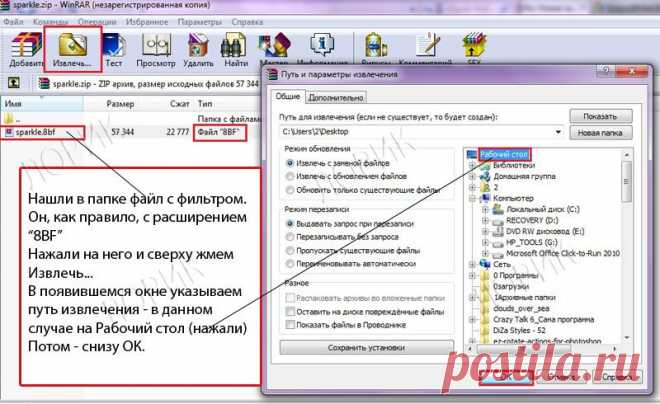660x404 pixels.
Task: Expand the '0 Програмы' folder node
Action: coord(472,276)
